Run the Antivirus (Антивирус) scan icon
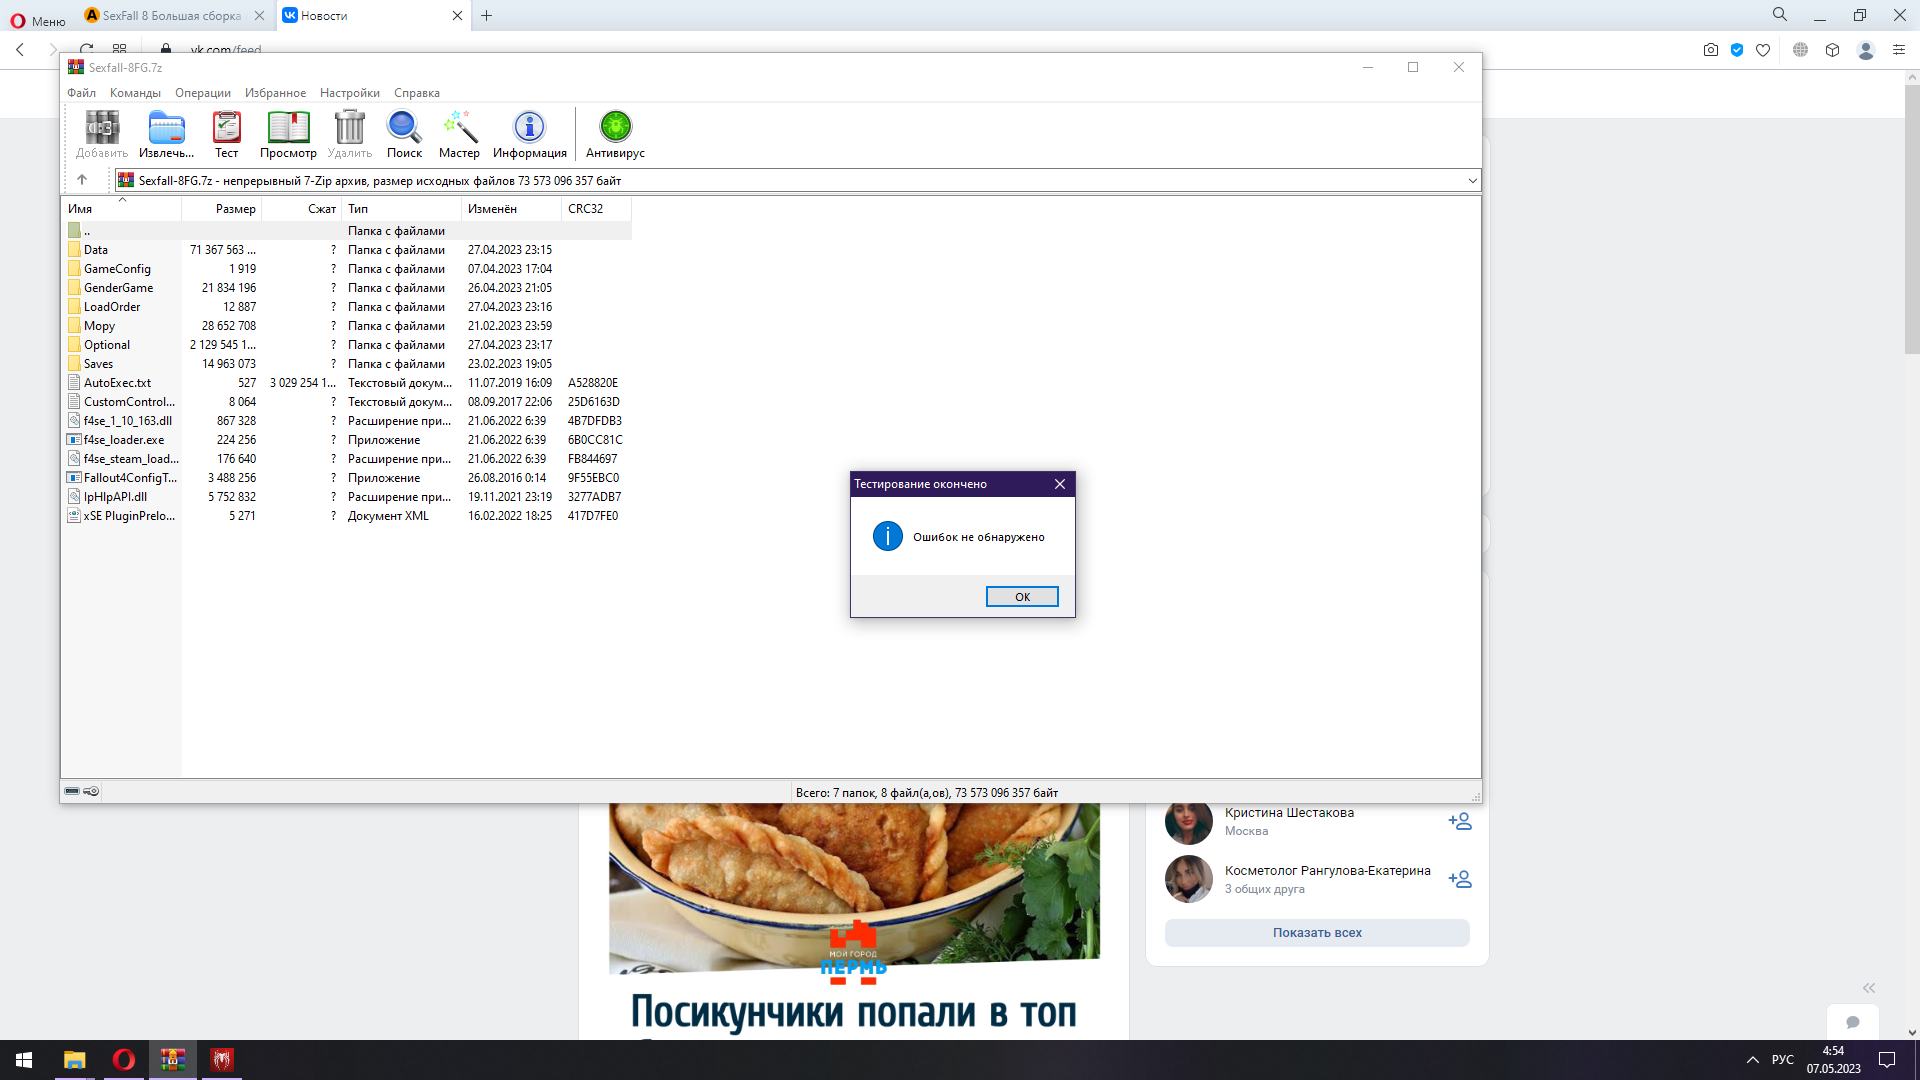Viewport: 1920px width, 1080px height. point(615,134)
